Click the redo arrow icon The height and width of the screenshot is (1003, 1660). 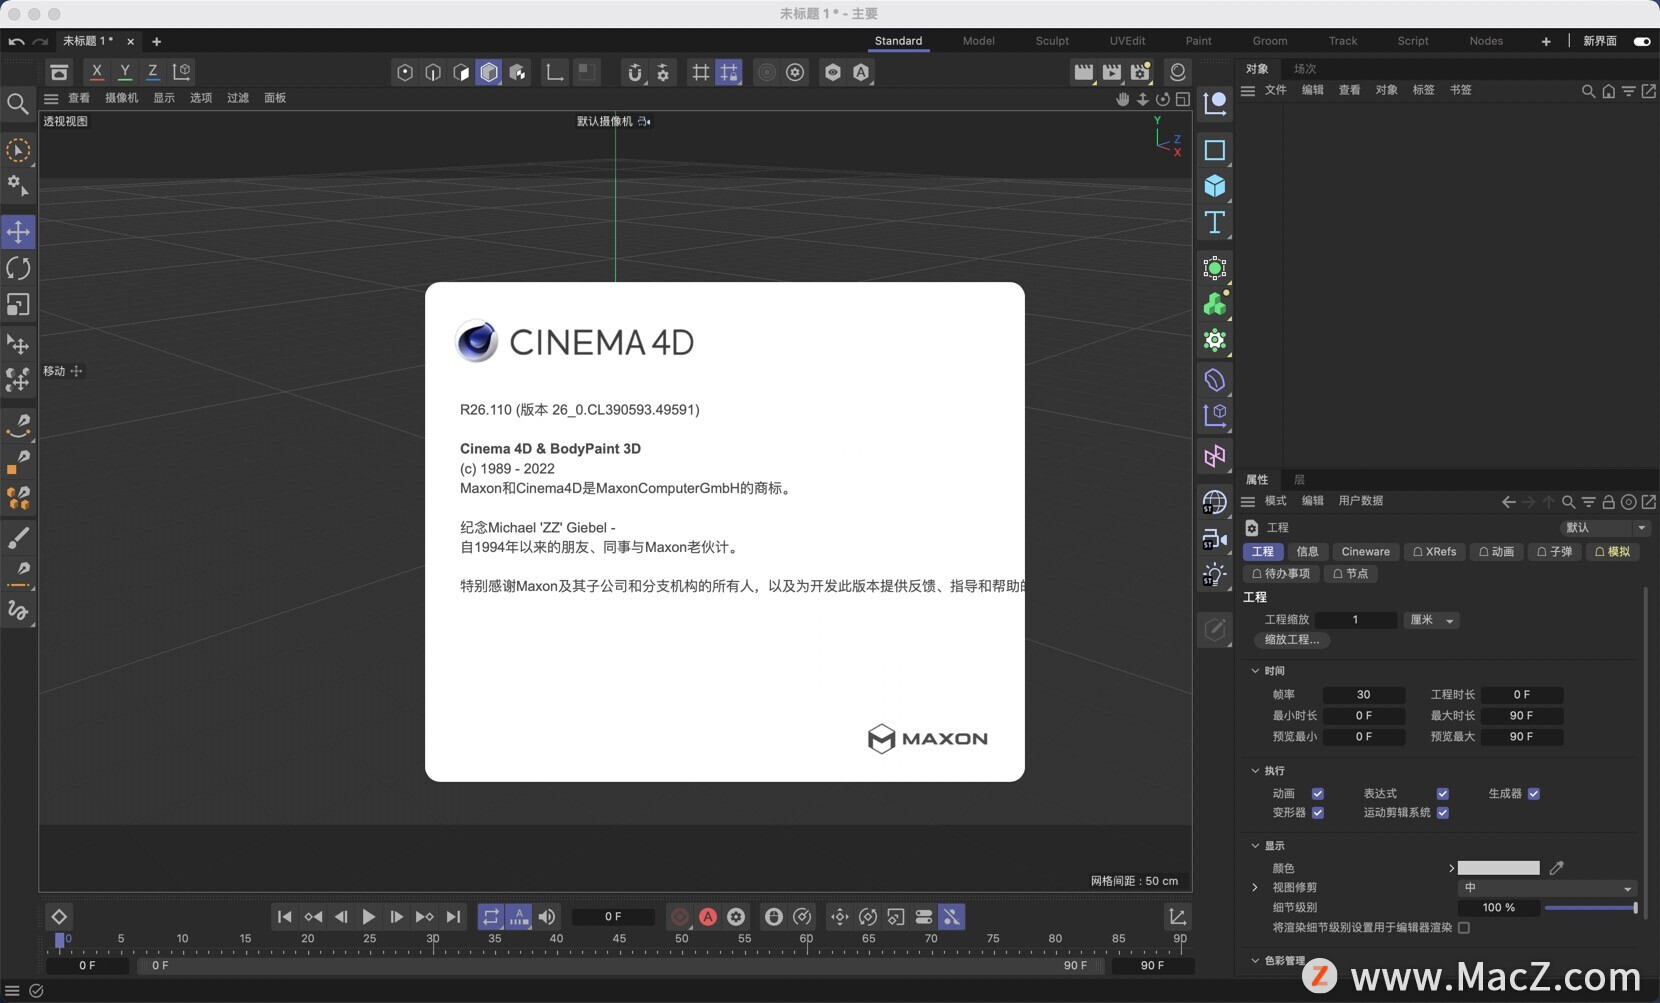tap(40, 41)
